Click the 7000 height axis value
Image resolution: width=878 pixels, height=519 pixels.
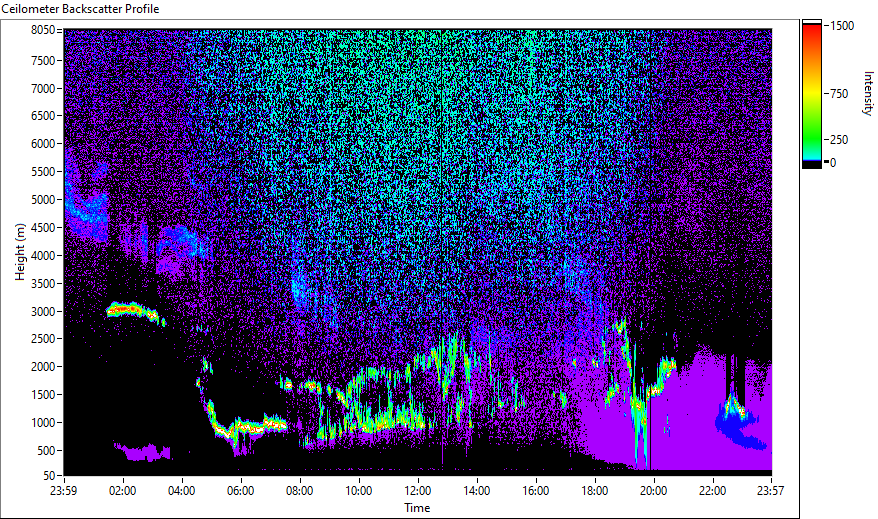(43, 88)
